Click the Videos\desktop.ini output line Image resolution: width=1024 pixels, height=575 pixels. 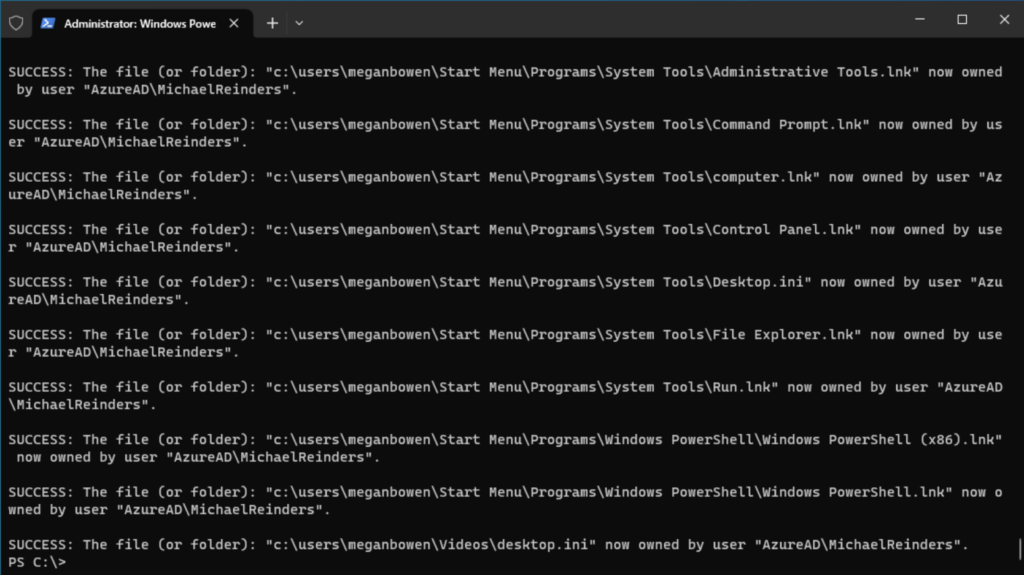click(488, 544)
